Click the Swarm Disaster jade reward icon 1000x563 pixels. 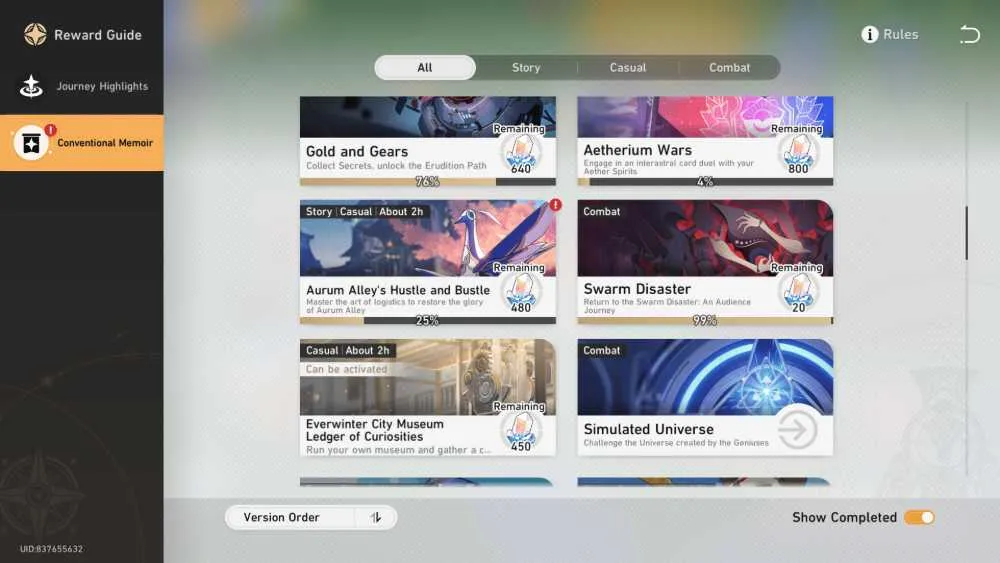pyautogui.click(x=798, y=293)
